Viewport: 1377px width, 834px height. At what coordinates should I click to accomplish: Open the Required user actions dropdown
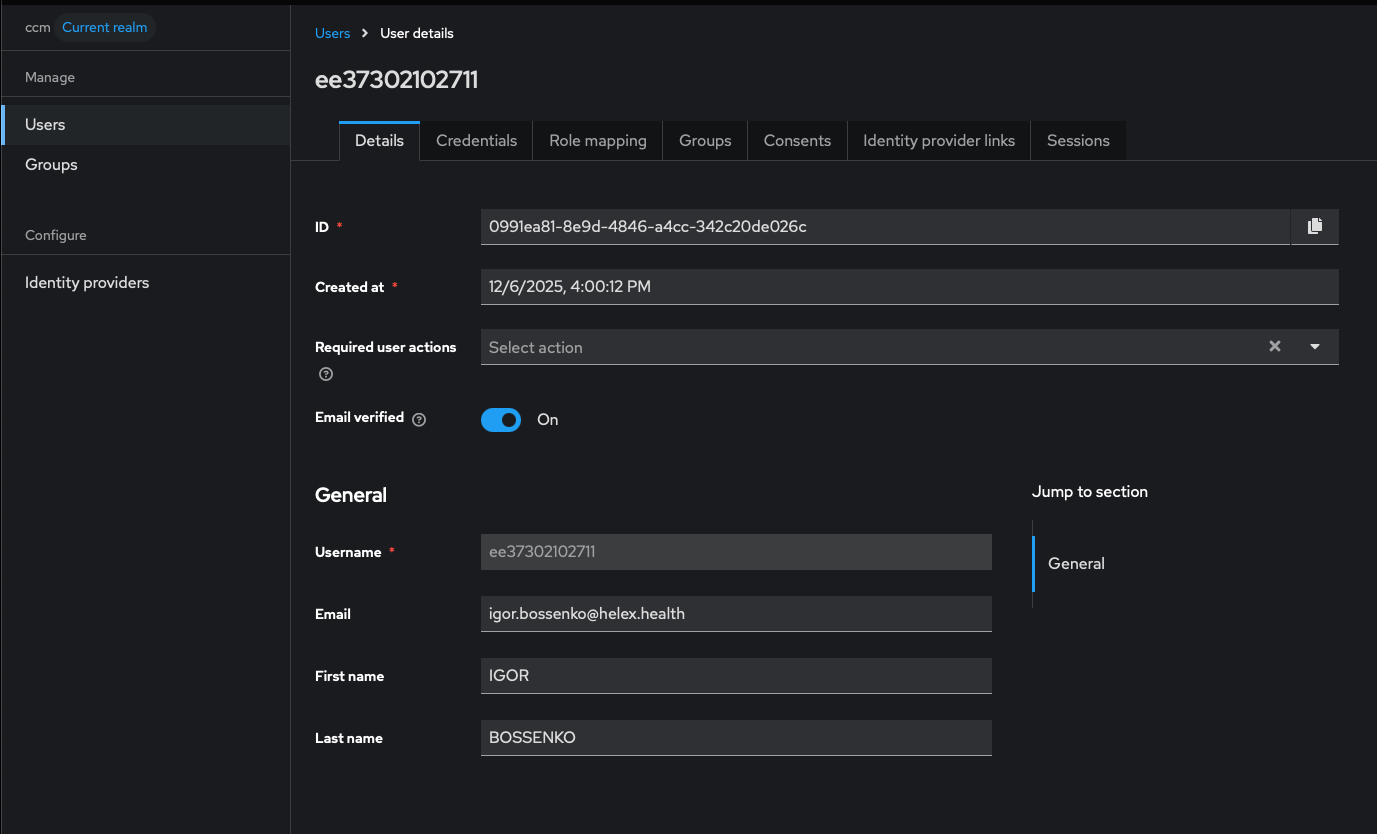1314,346
